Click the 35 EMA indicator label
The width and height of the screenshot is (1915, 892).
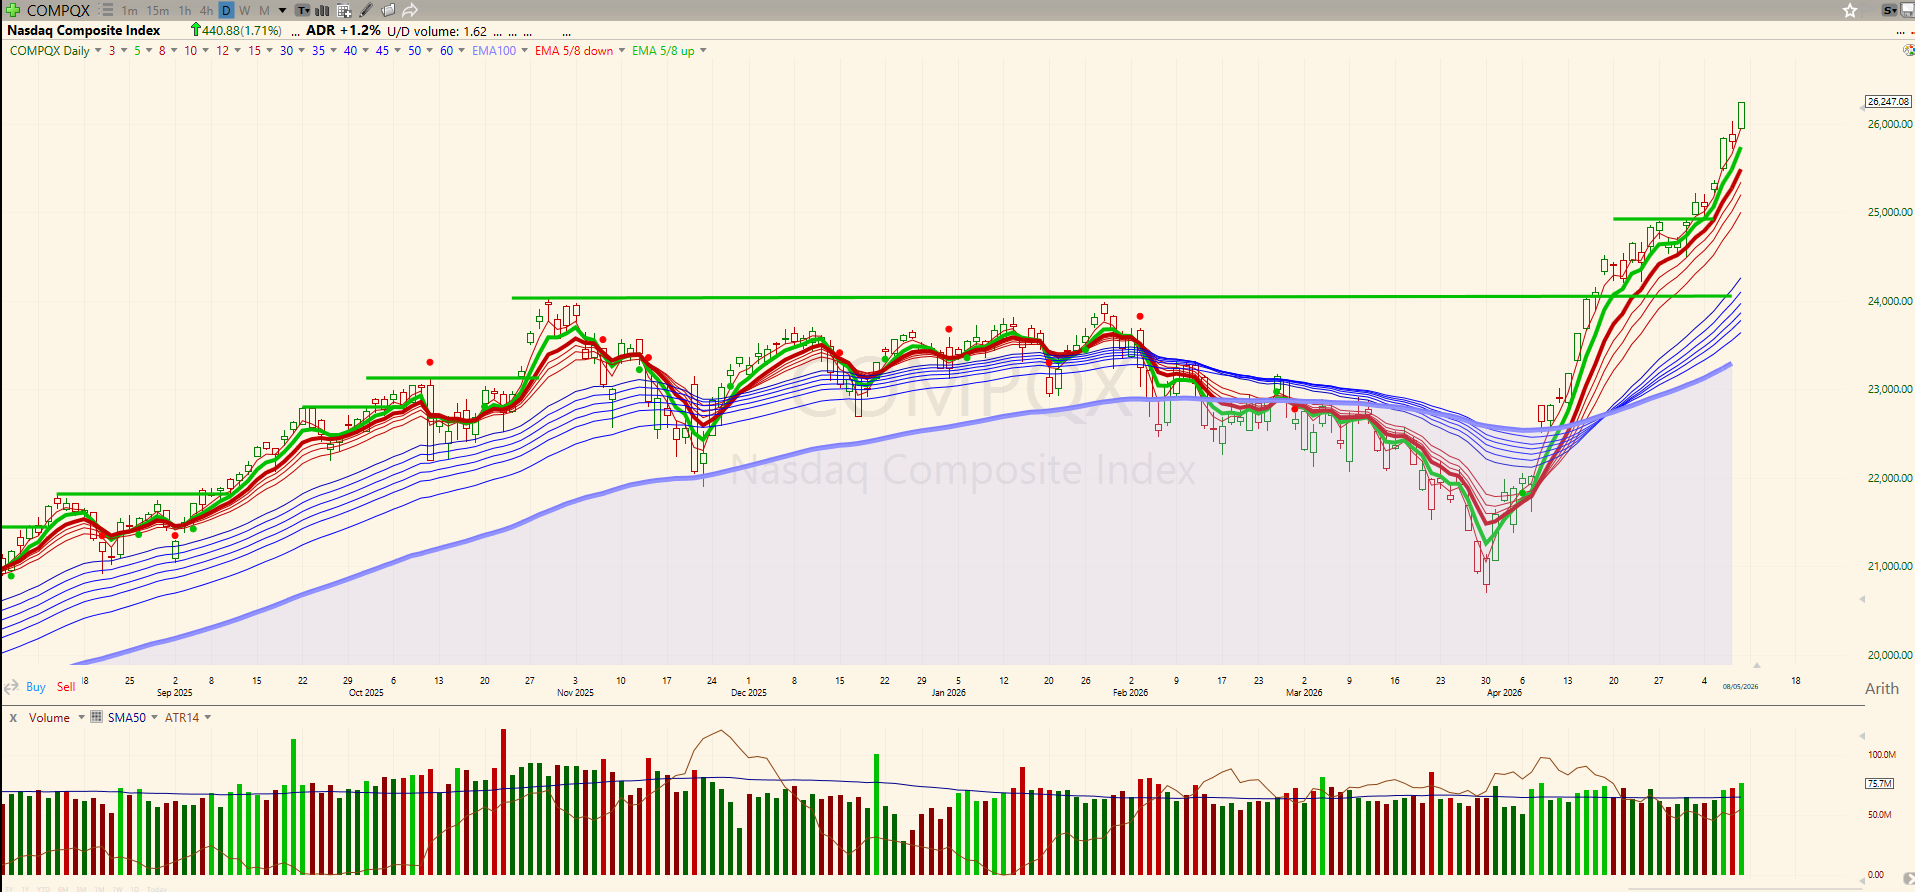(x=318, y=50)
